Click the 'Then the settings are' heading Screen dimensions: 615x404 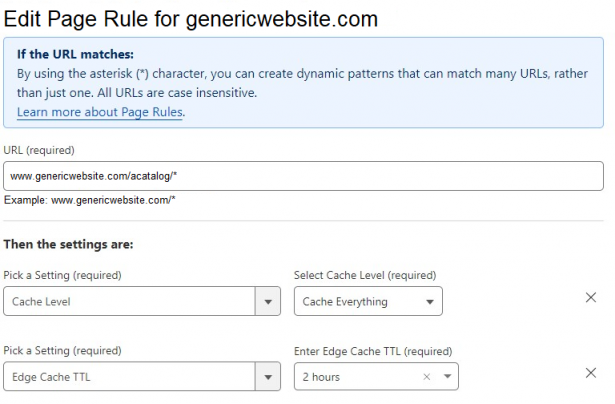68,244
